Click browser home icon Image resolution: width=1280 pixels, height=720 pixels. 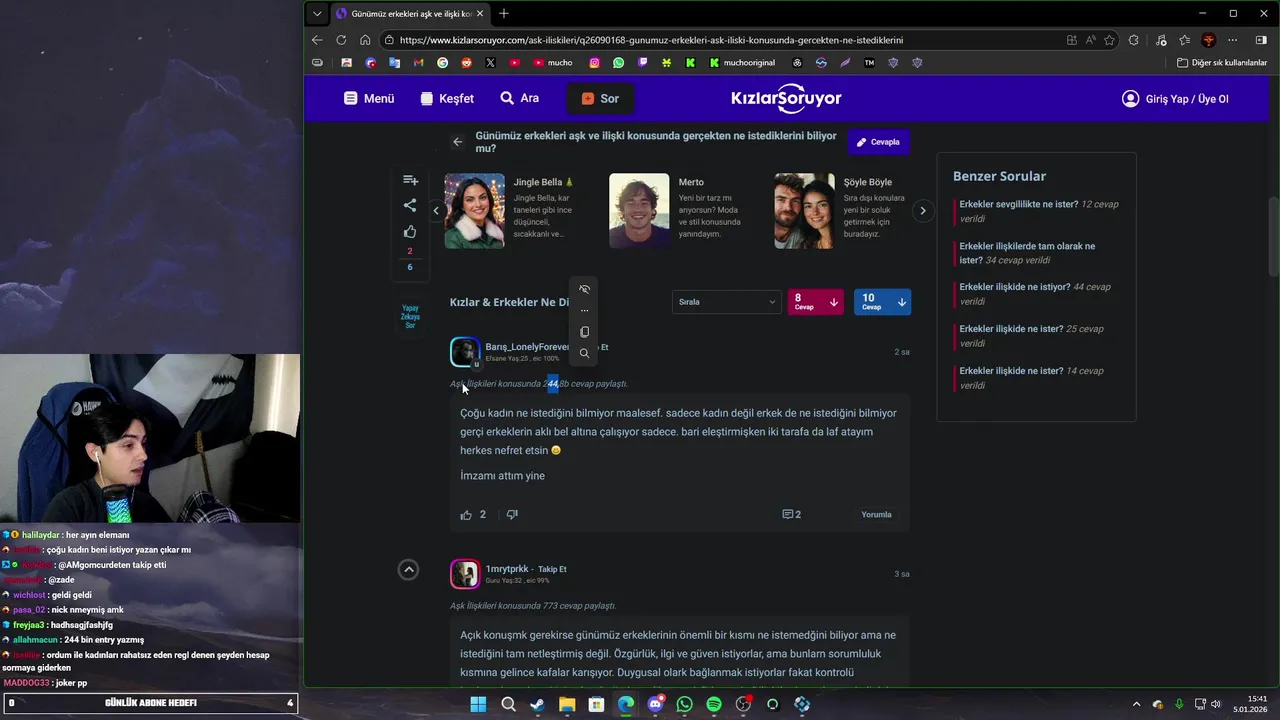365,40
